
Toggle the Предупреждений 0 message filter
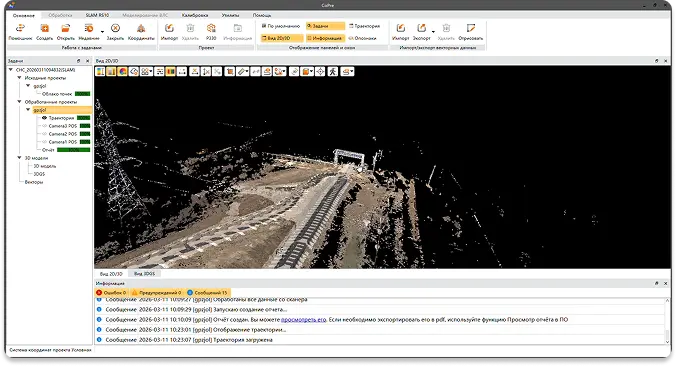(x=156, y=292)
